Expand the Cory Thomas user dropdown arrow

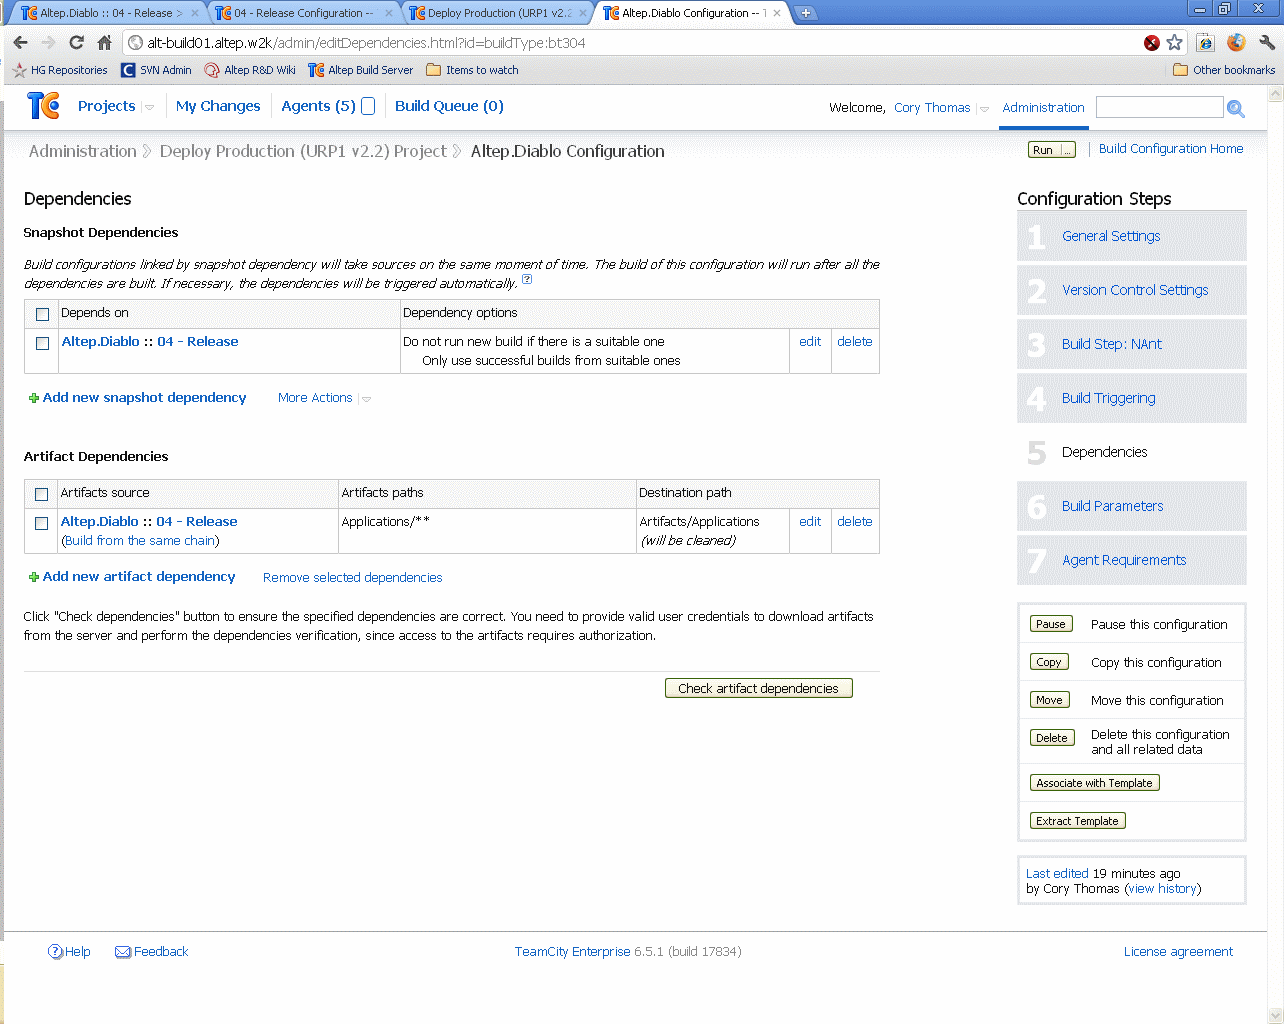(984, 109)
